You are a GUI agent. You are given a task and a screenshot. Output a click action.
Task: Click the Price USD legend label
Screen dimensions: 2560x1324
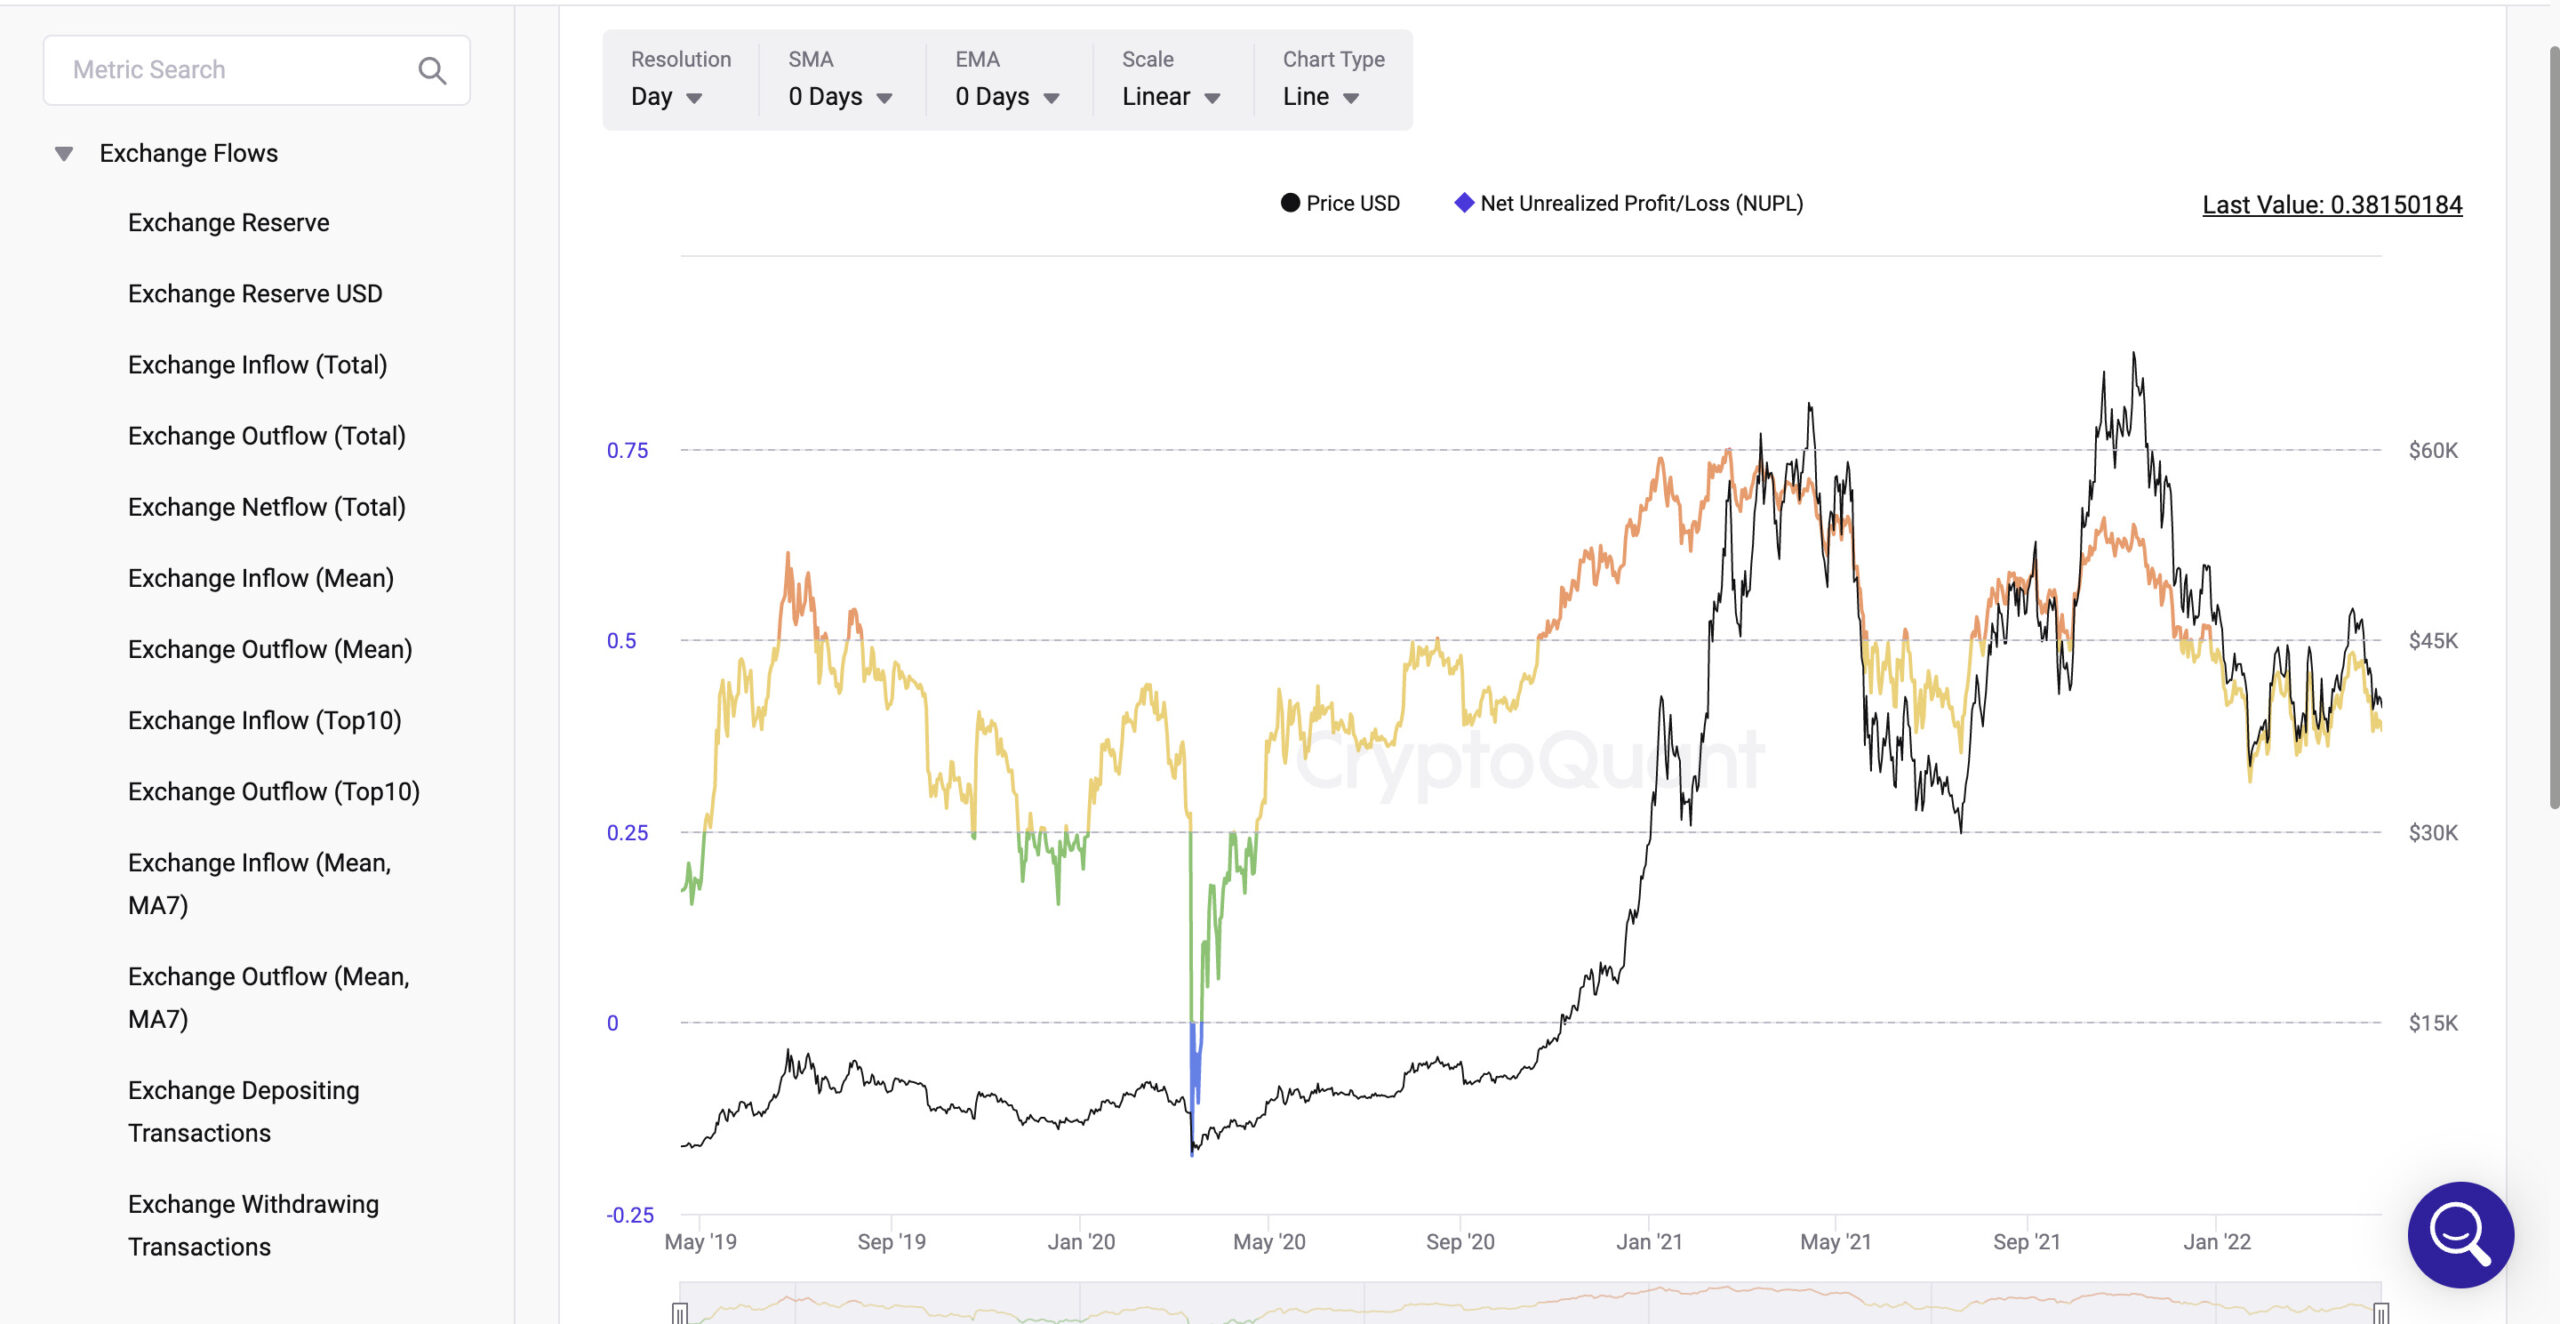(x=1353, y=203)
